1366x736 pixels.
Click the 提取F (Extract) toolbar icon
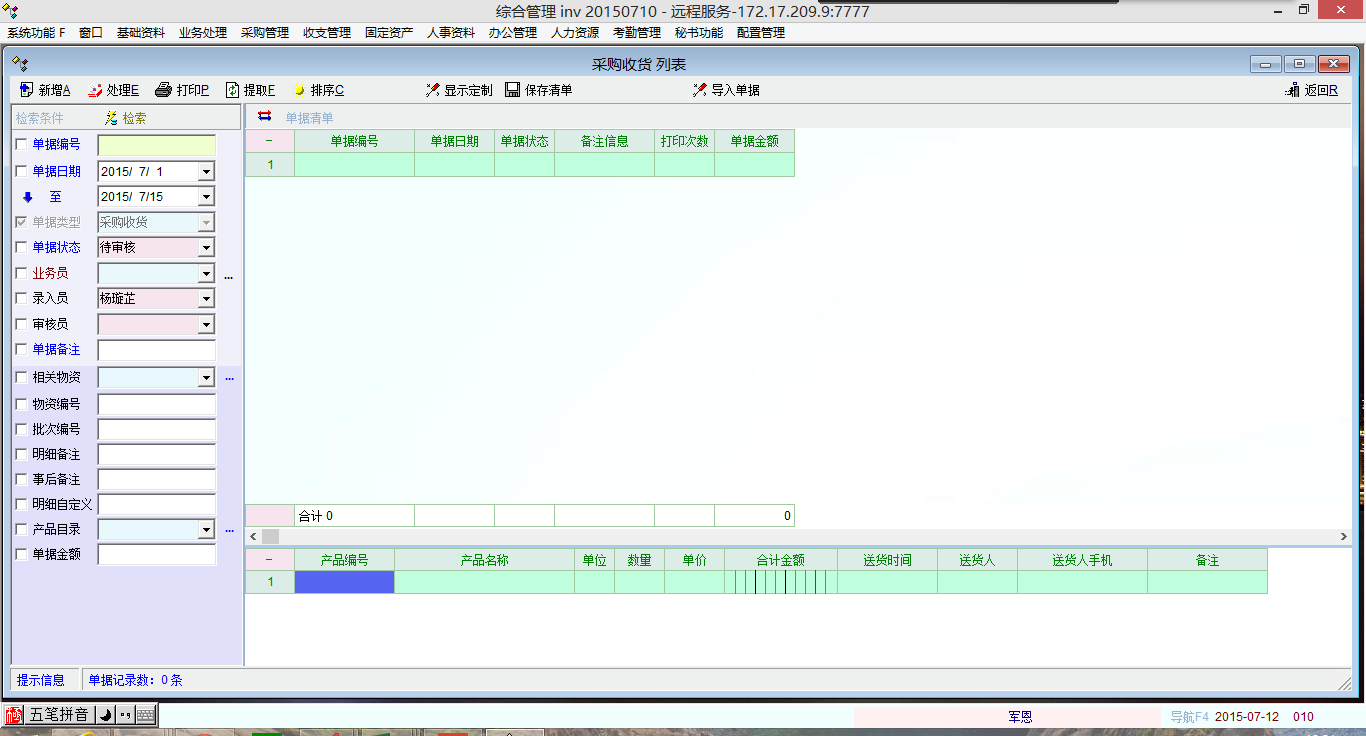click(x=233, y=90)
